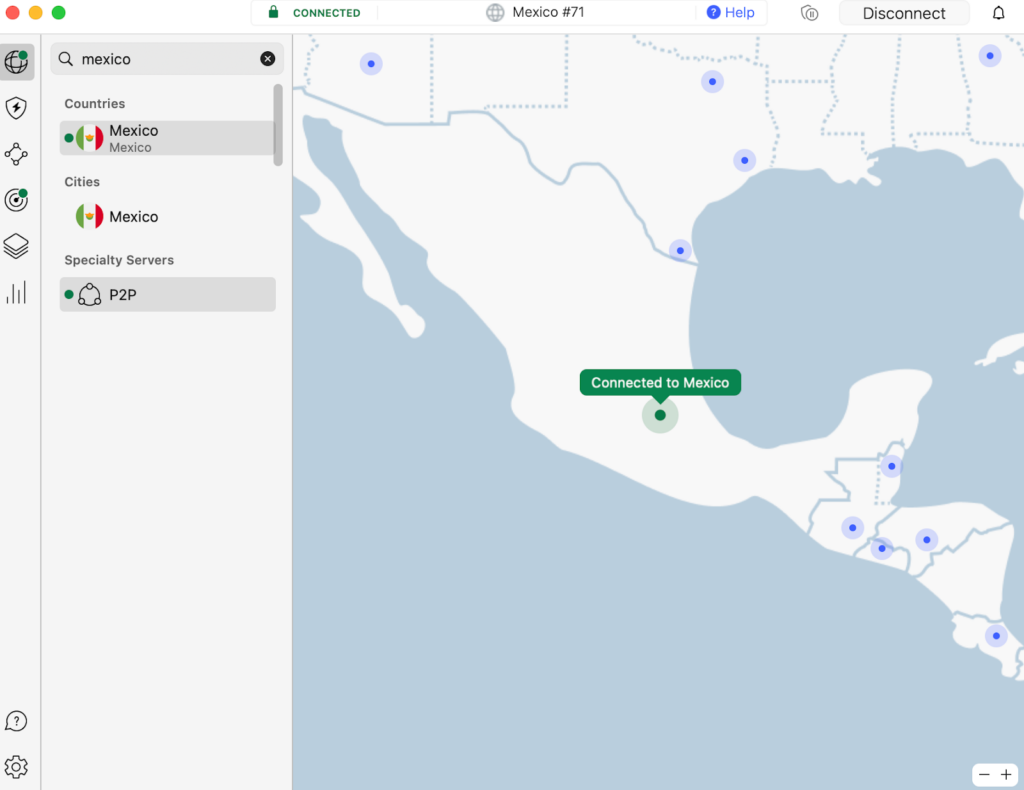Click the CONNECTED status text
This screenshot has width=1024, height=790.
(327, 13)
